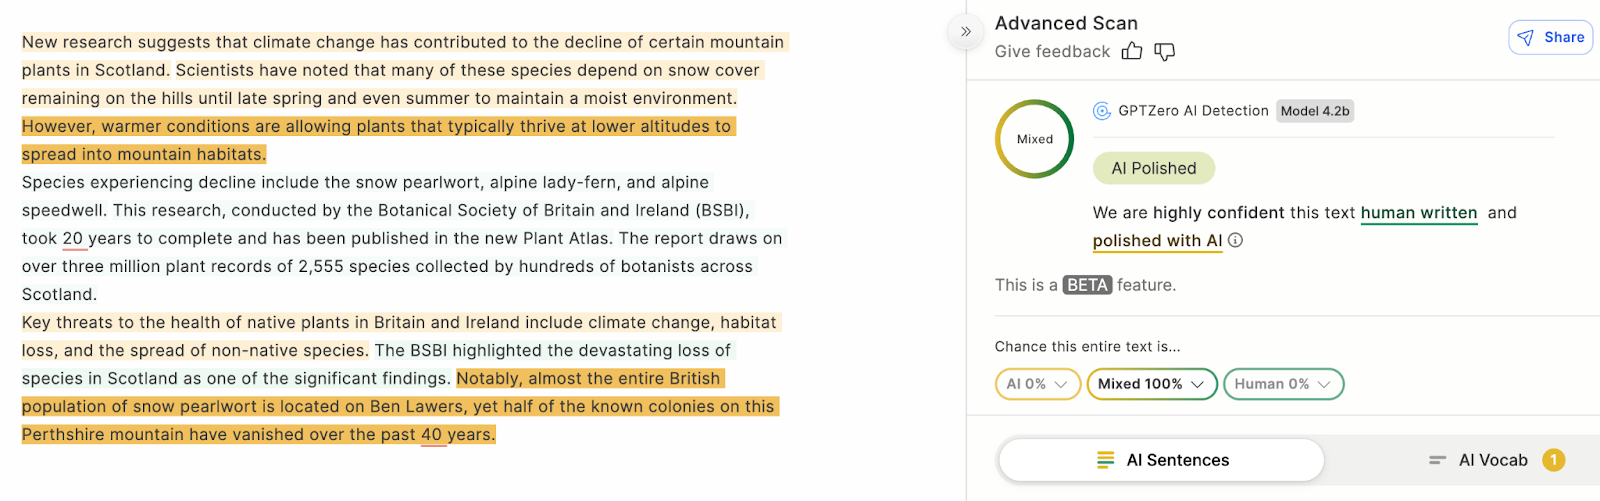The width and height of the screenshot is (1600, 501).
Task: Click the thumbs down feedback icon
Action: [x=1164, y=51]
